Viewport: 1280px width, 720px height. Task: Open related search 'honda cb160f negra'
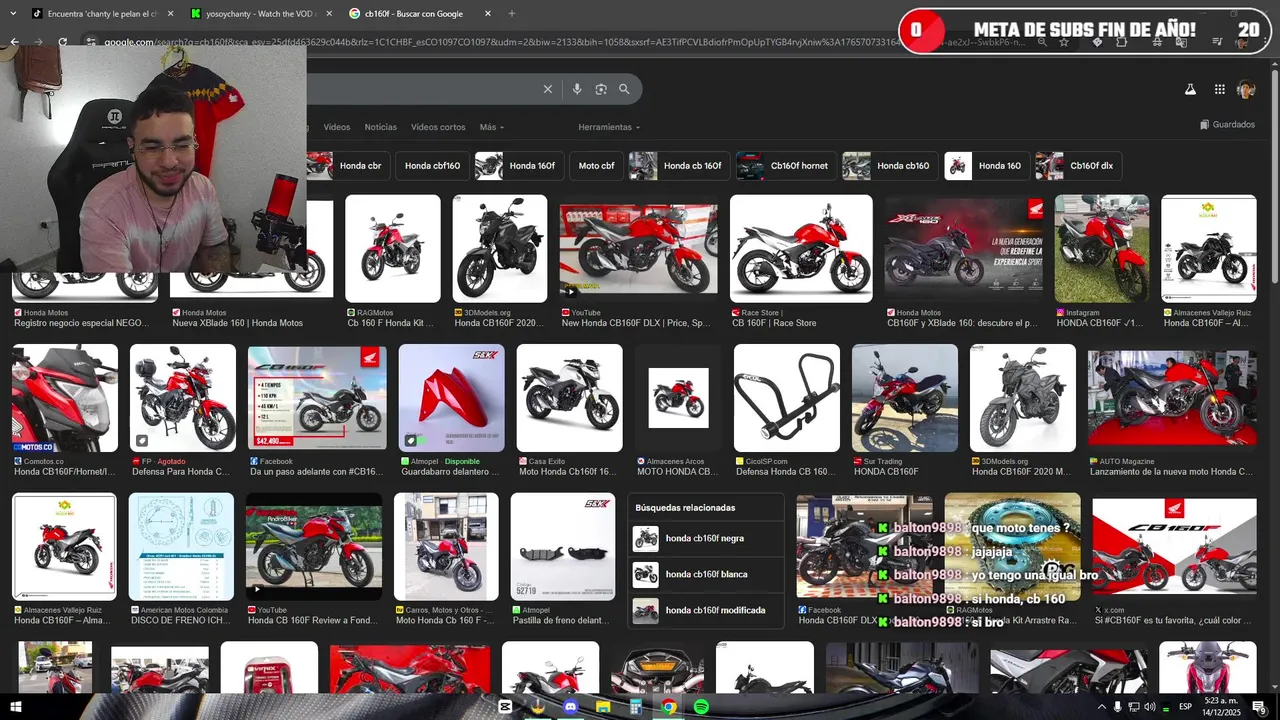tap(707, 538)
